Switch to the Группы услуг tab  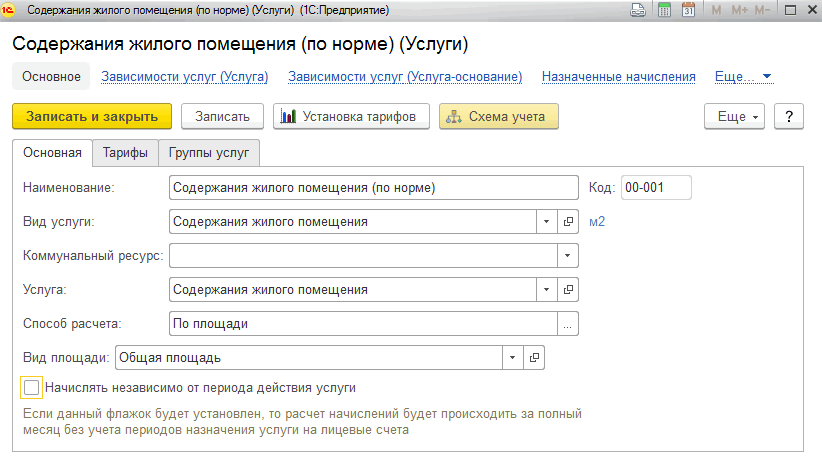point(209,153)
